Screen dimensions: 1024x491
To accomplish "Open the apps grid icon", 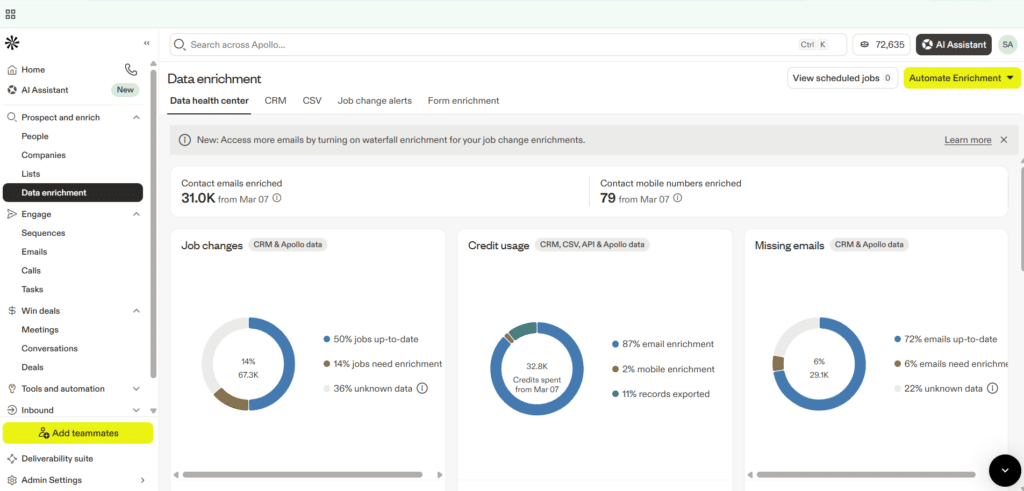I will [10, 14].
